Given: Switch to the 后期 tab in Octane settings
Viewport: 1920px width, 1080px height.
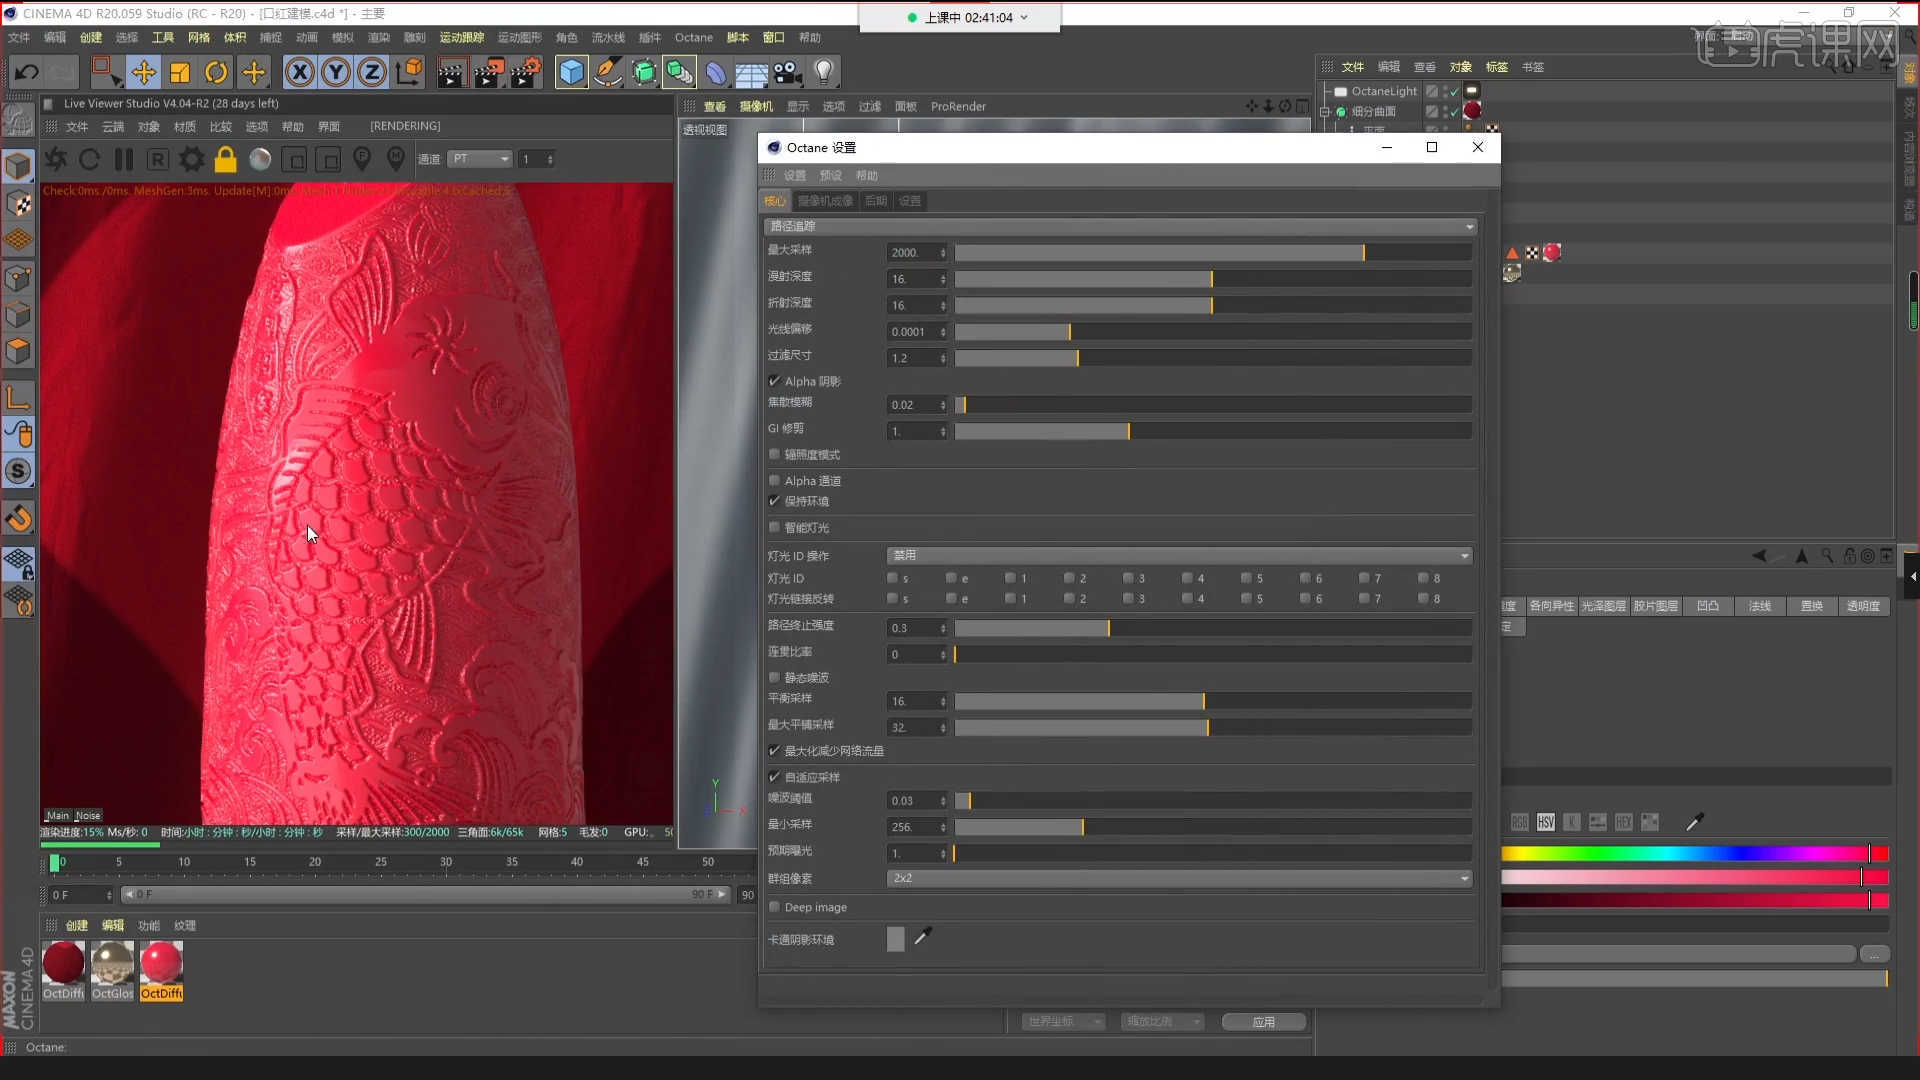Looking at the screenshot, I should (876, 201).
